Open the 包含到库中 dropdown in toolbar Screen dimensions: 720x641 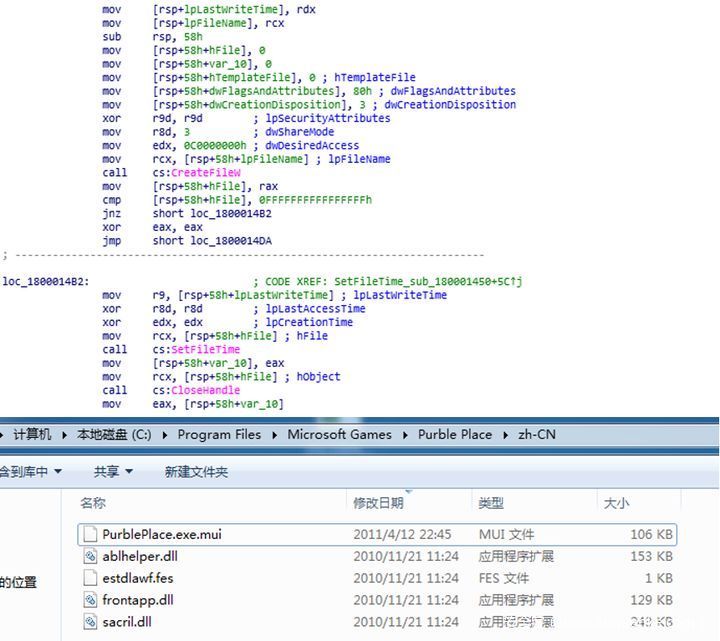click(x=30, y=471)
